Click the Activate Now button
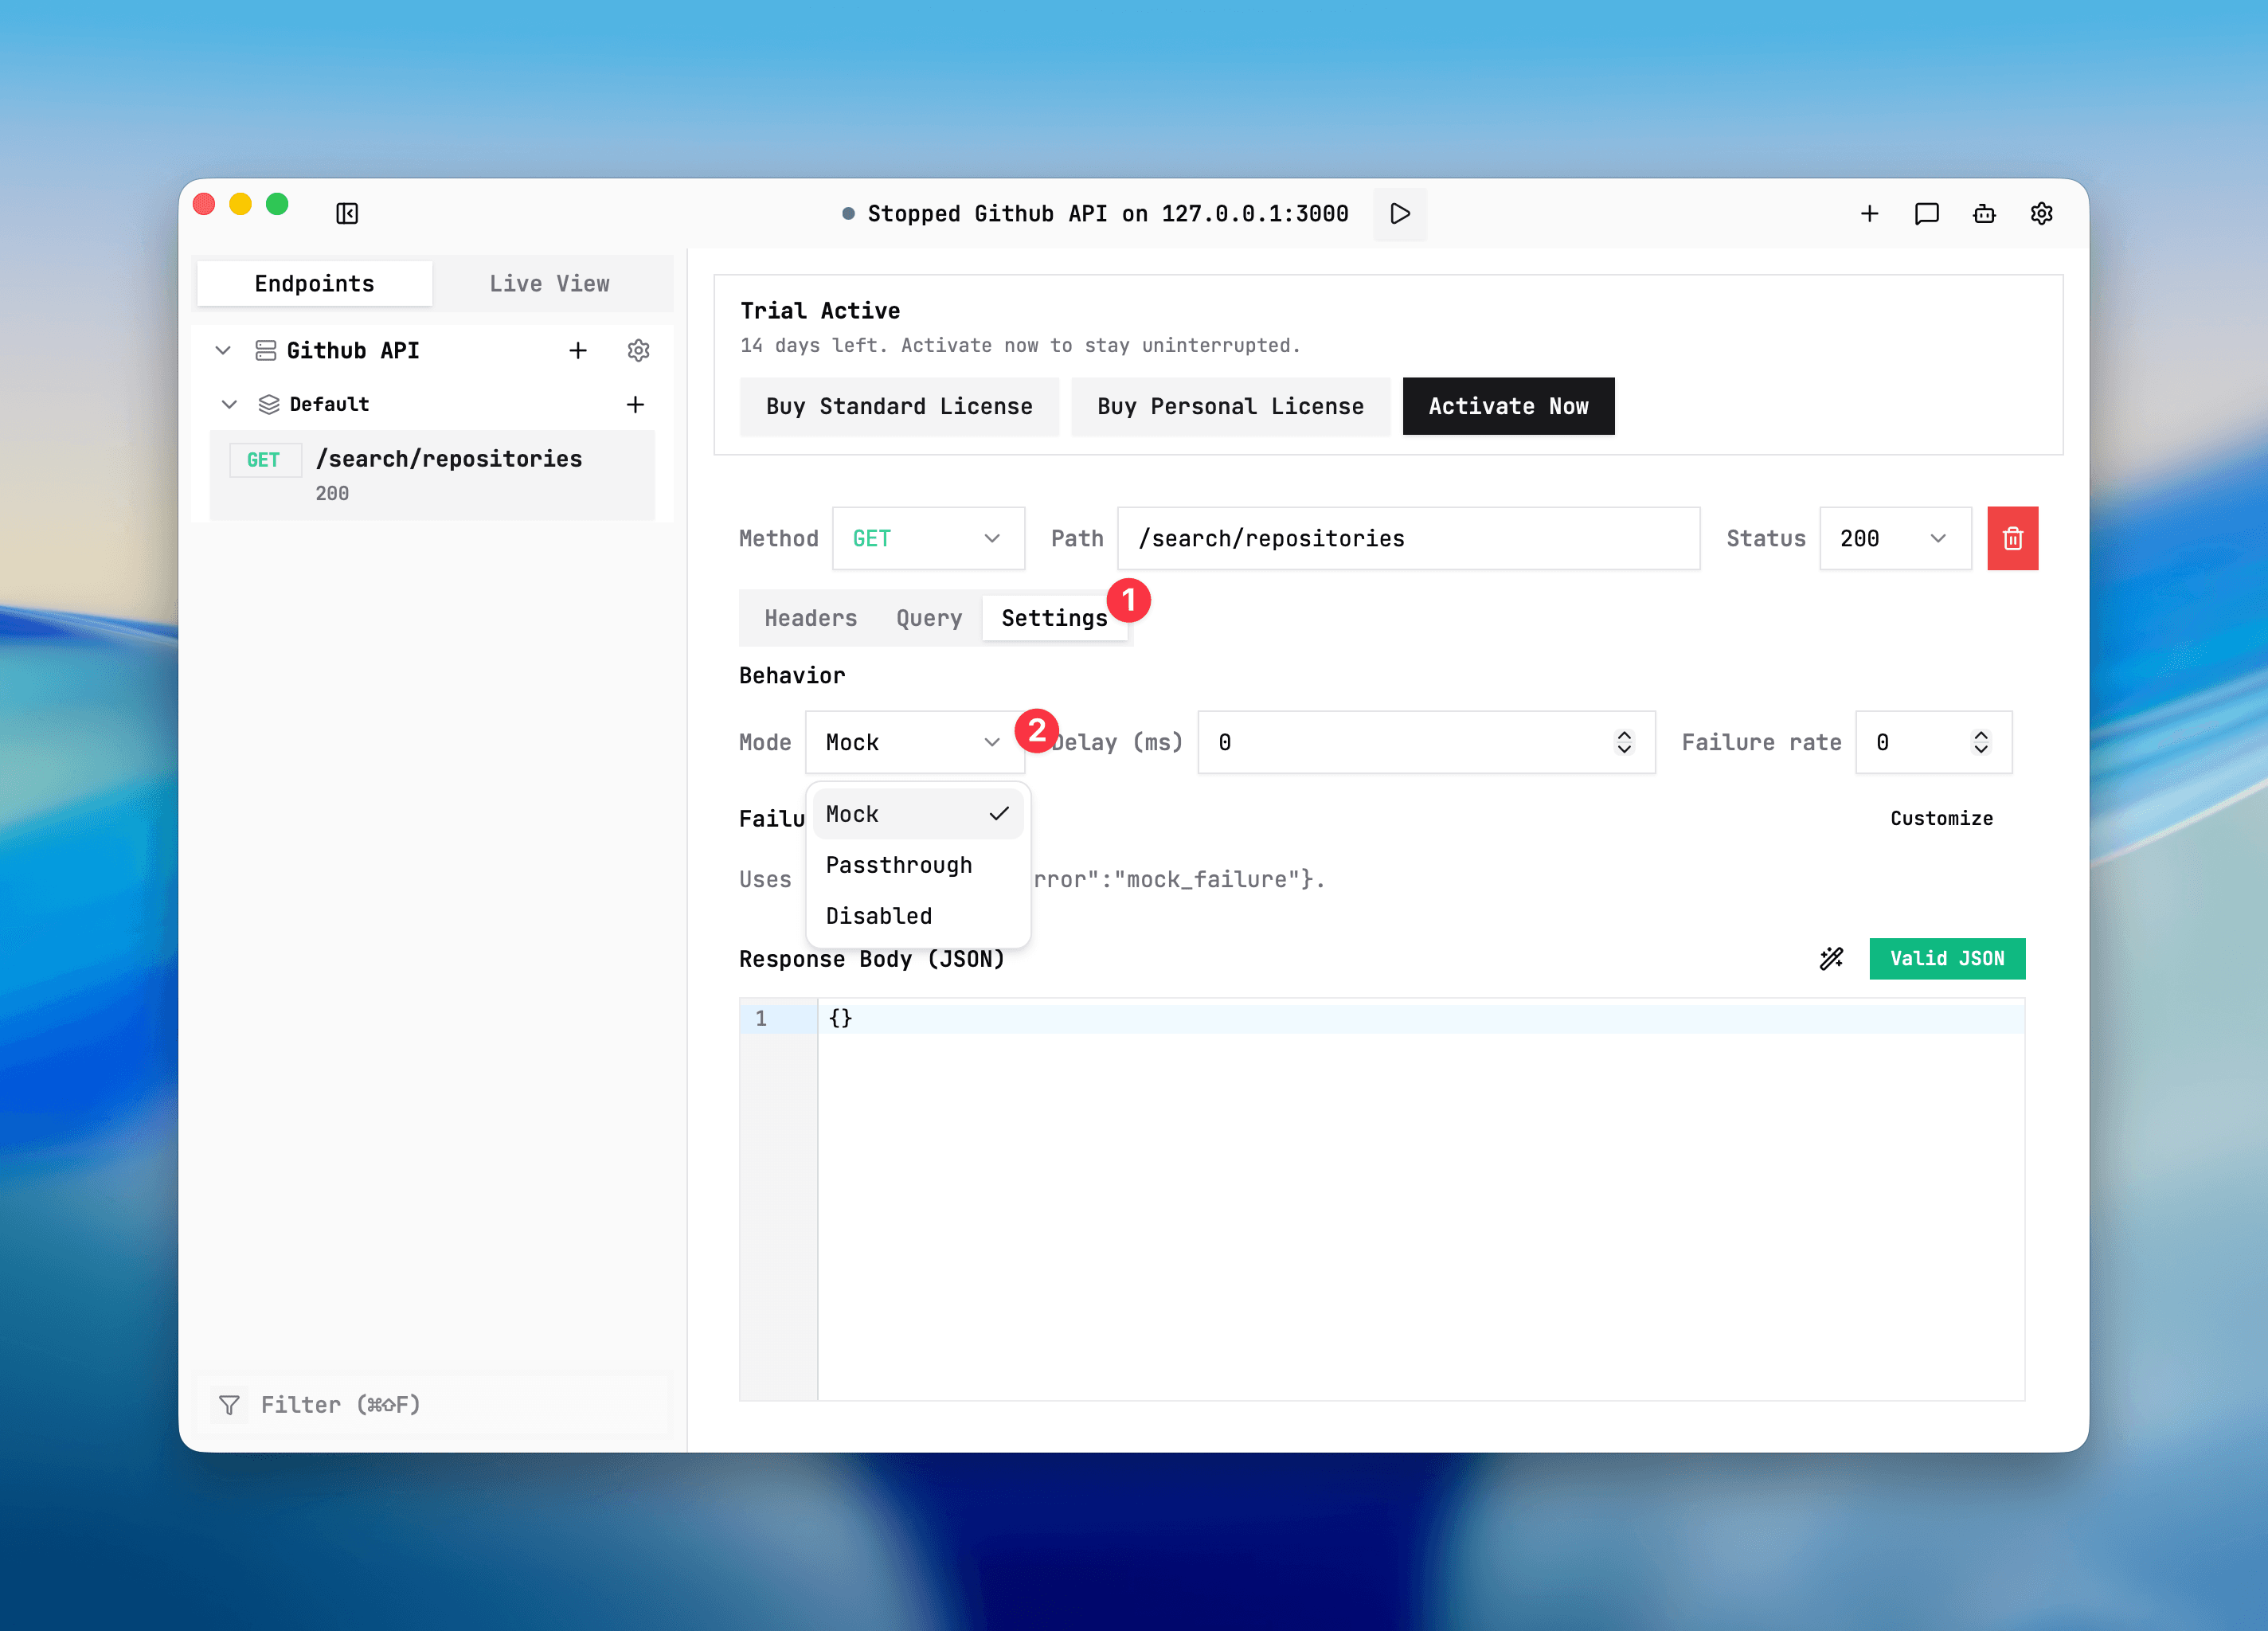This screenshot has height=1631, width=2268. click(1507, 406)
